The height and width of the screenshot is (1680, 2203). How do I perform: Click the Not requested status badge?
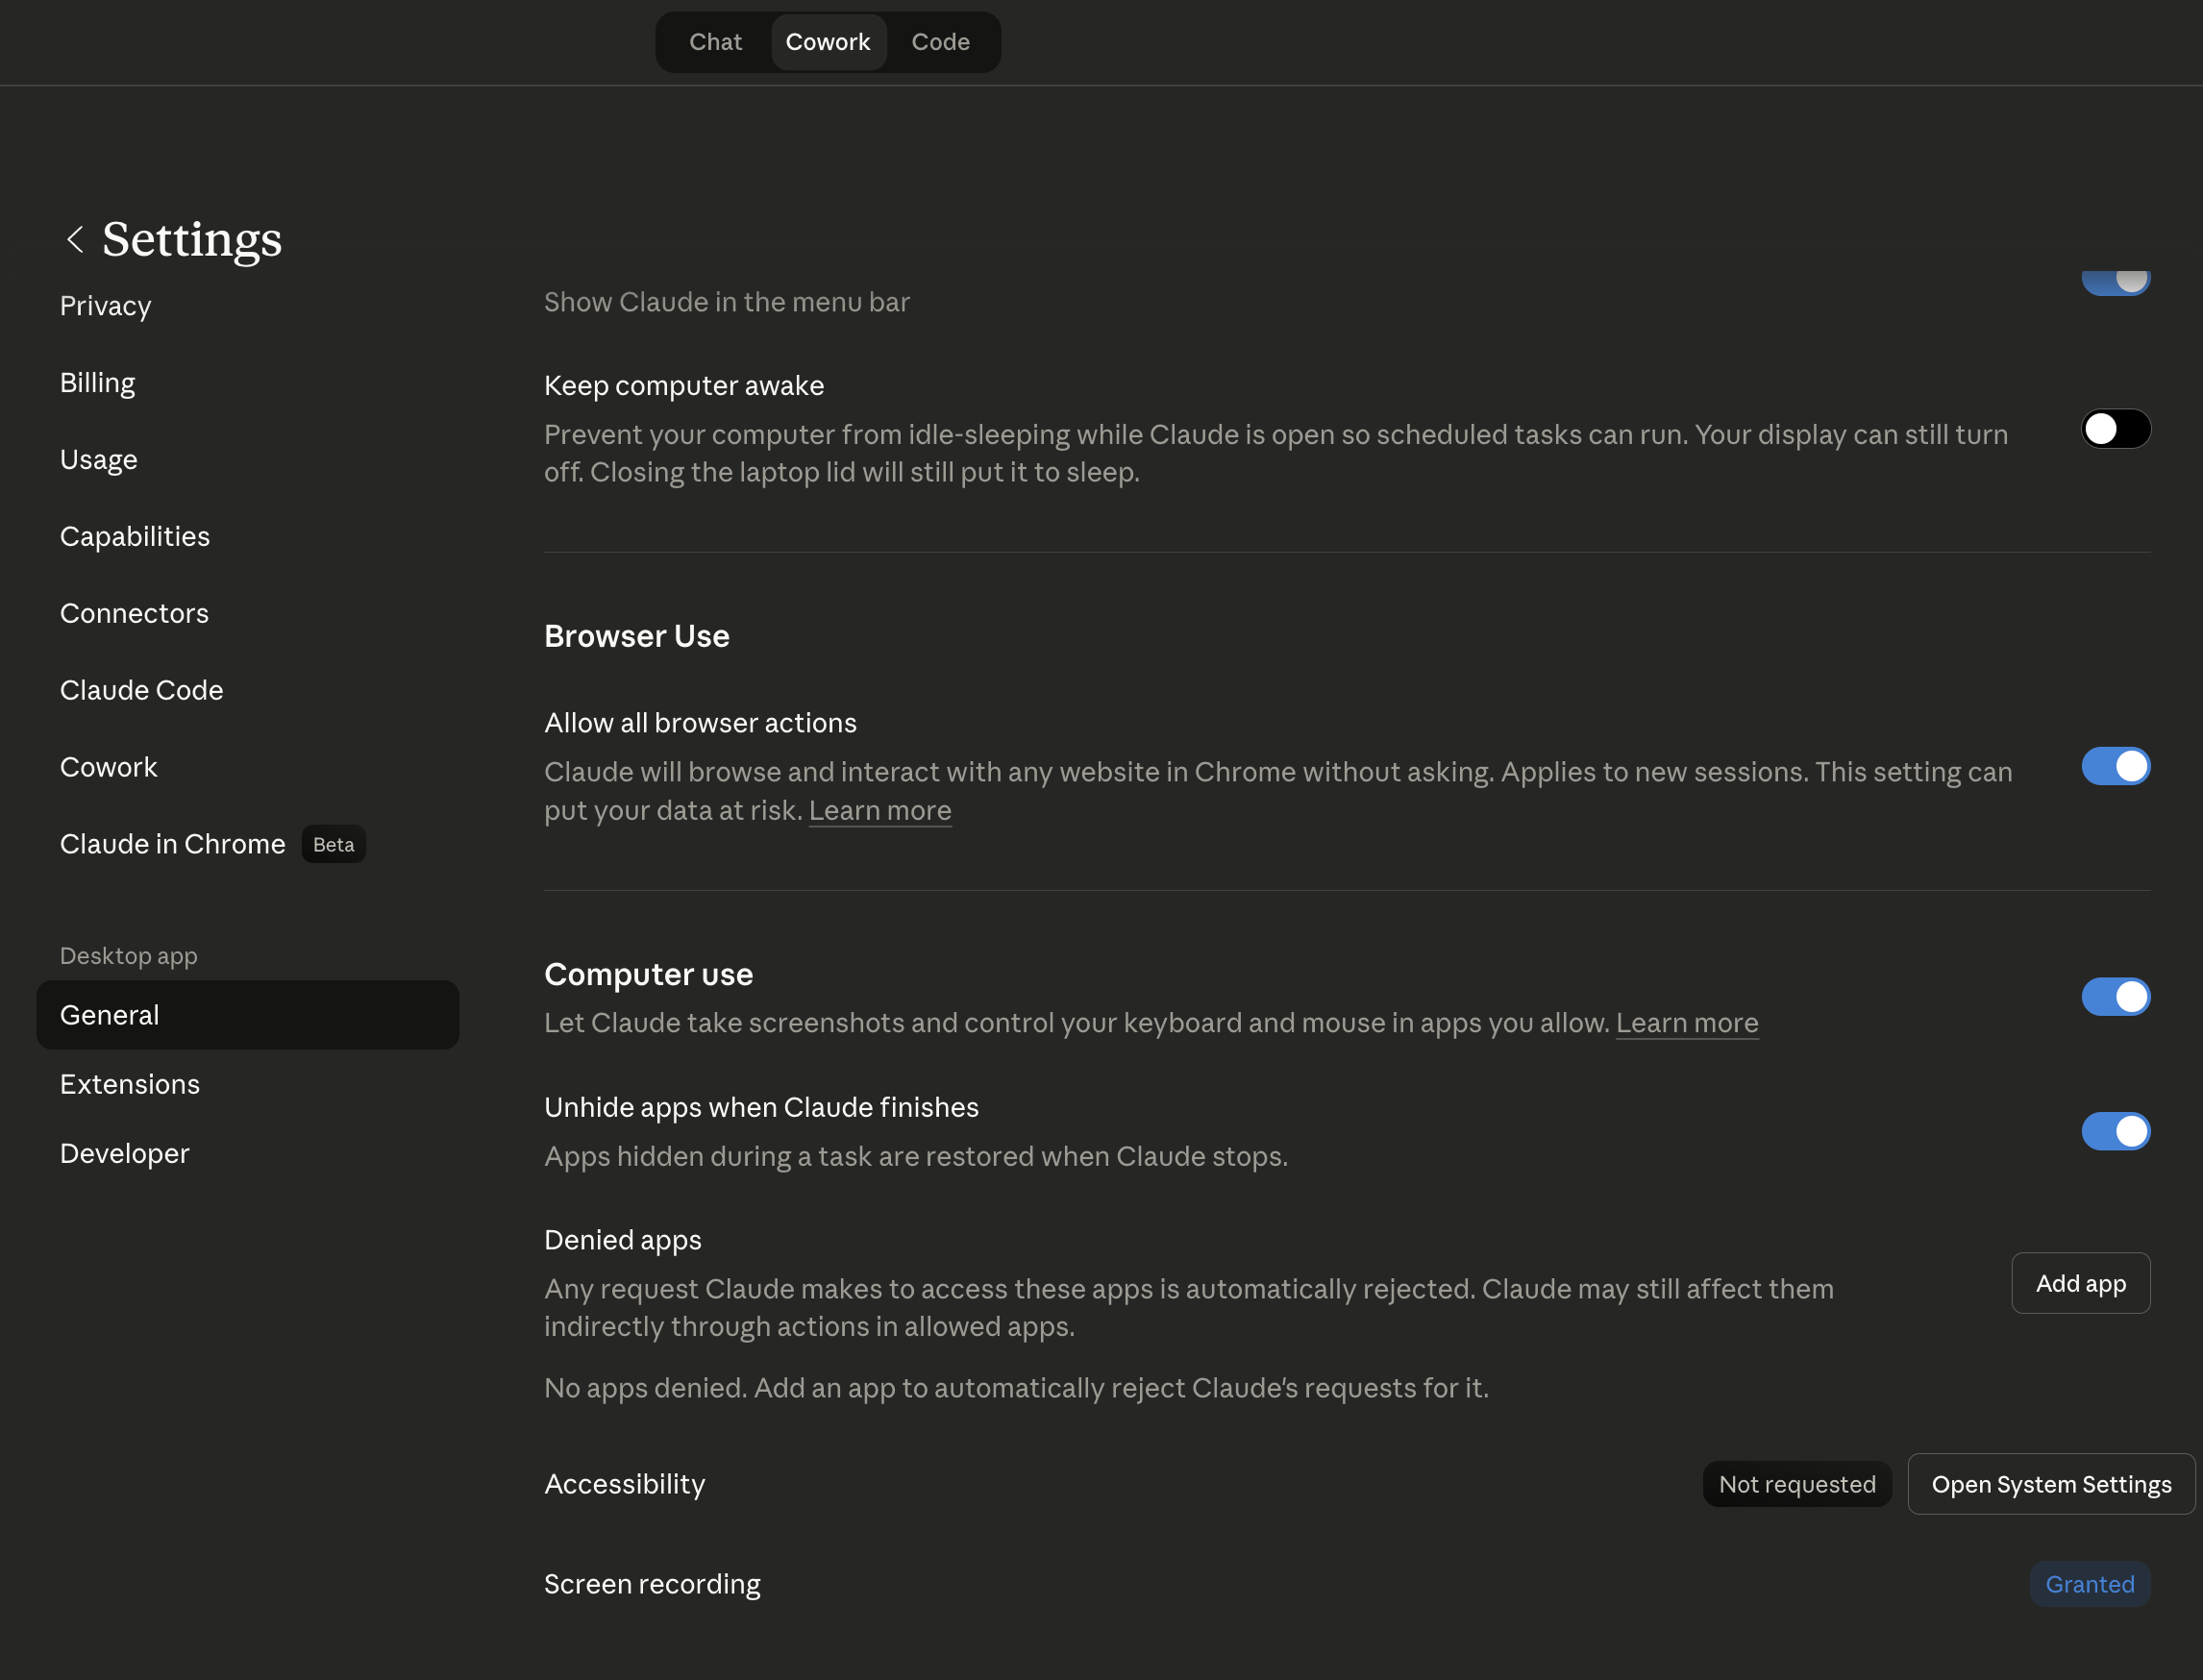(1796, 1485)
